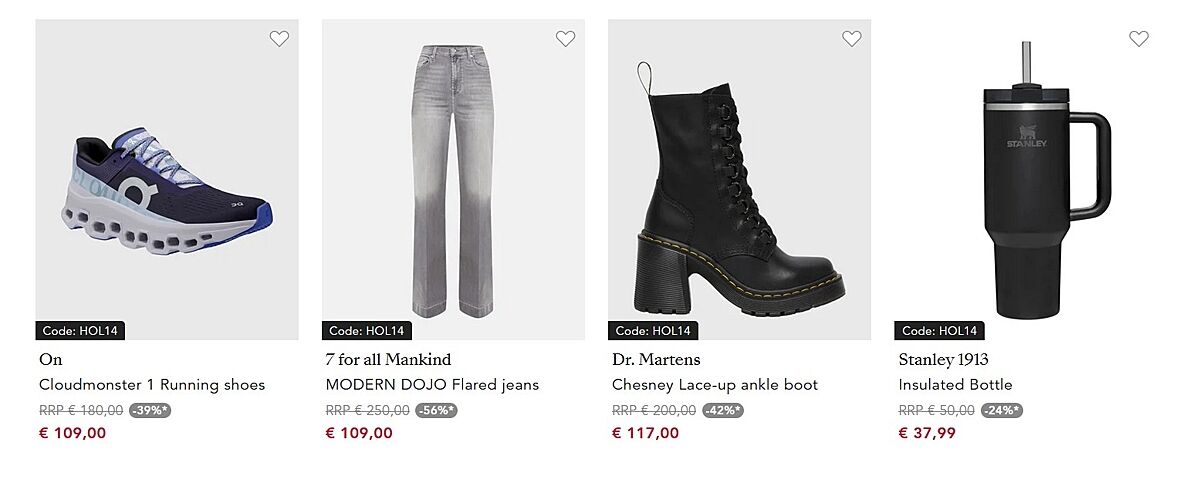Click heart icon on Dr. Martens boot

[852, 39]
